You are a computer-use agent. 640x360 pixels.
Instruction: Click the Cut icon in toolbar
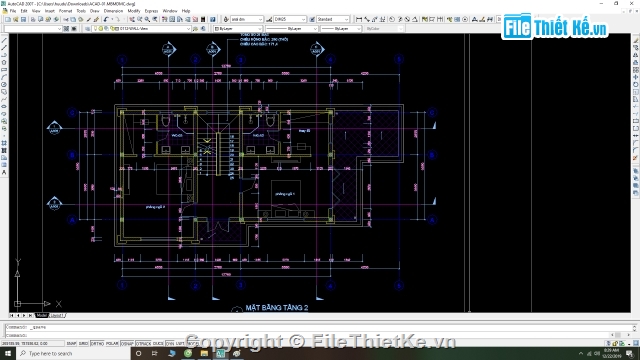(65, 19)
